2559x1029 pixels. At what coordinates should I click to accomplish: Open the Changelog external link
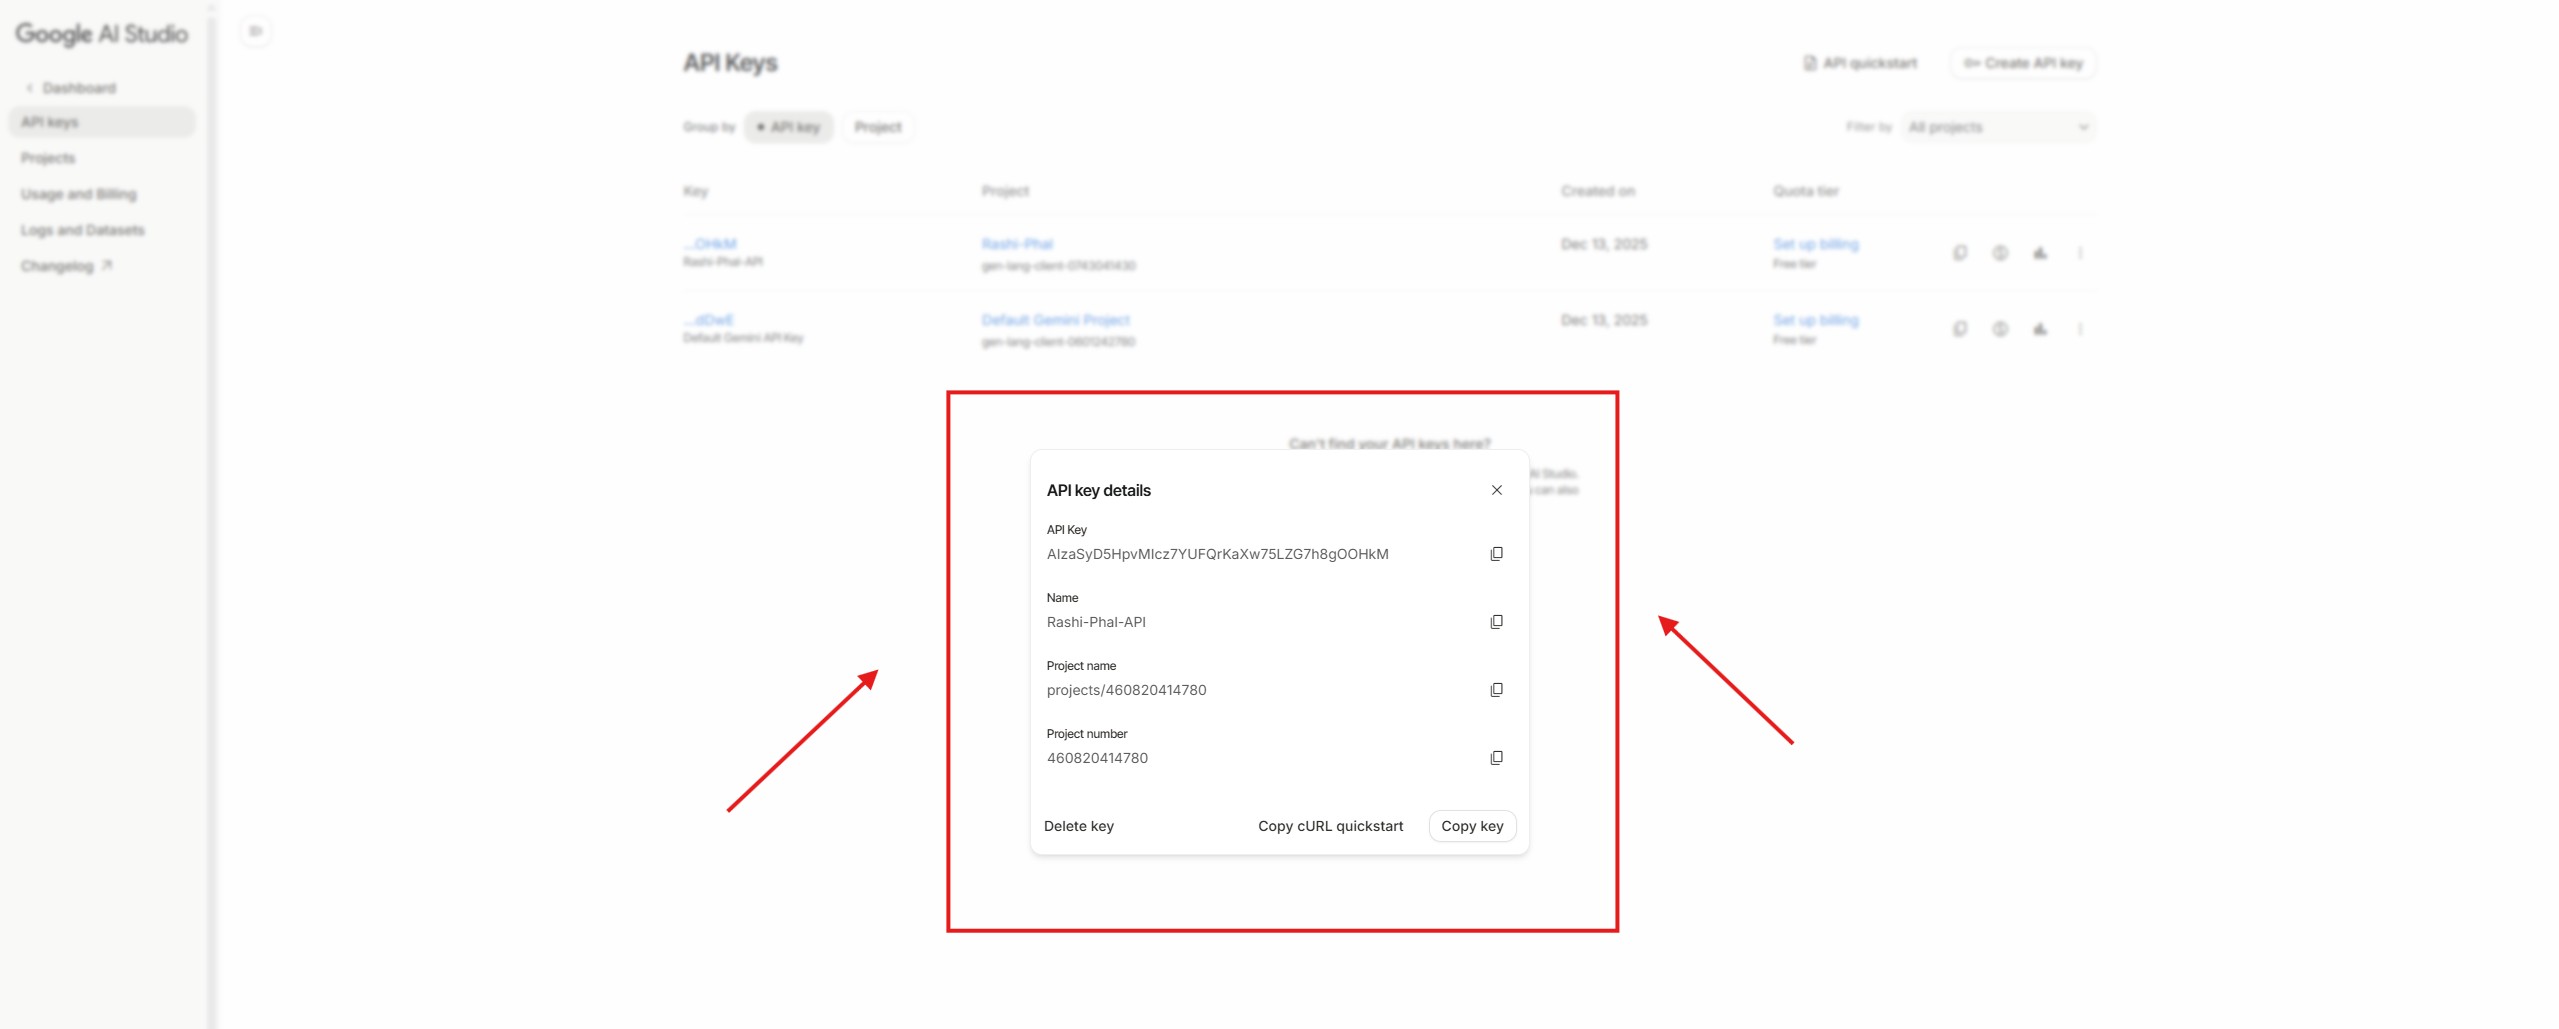tap(66, 266)
